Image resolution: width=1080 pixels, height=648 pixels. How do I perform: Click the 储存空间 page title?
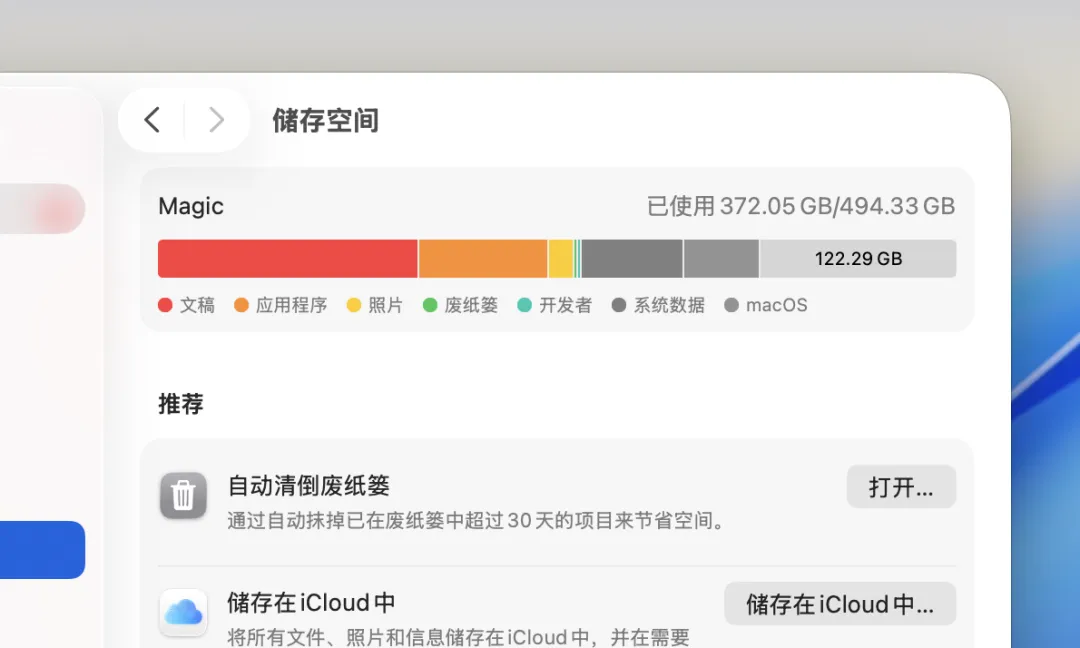point(326,121)
